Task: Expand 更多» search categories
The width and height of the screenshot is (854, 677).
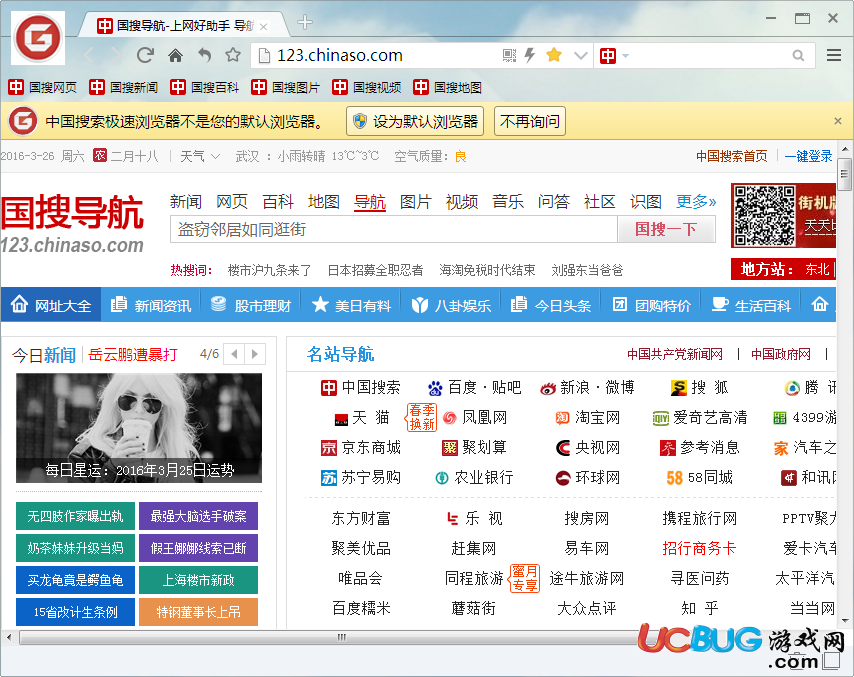Action: click(x=696, y=202)
